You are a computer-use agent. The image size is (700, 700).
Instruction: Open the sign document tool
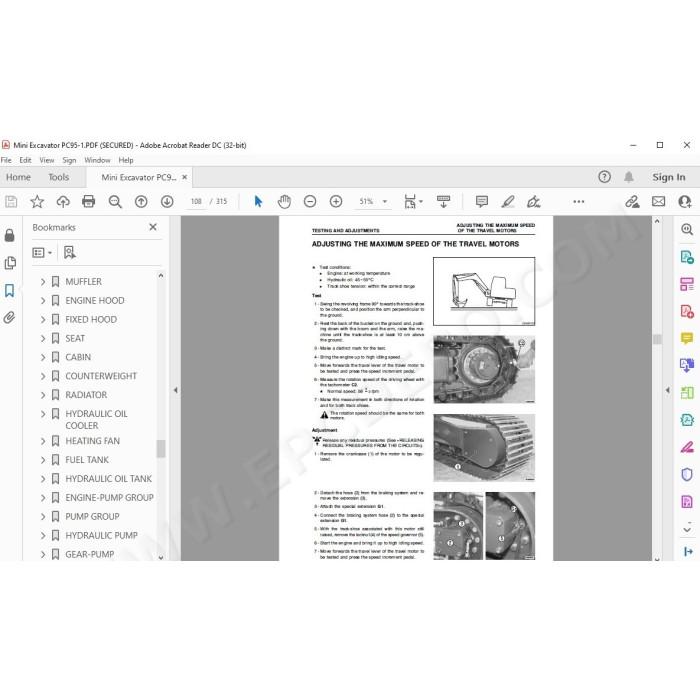533,202
